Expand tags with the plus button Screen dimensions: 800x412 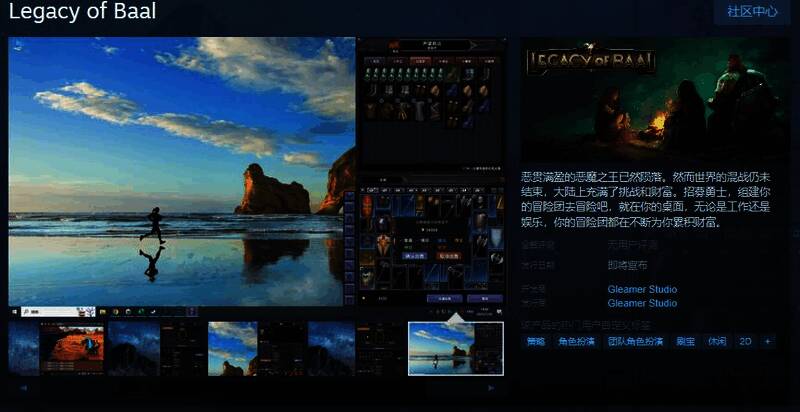(x=768, y=341)
